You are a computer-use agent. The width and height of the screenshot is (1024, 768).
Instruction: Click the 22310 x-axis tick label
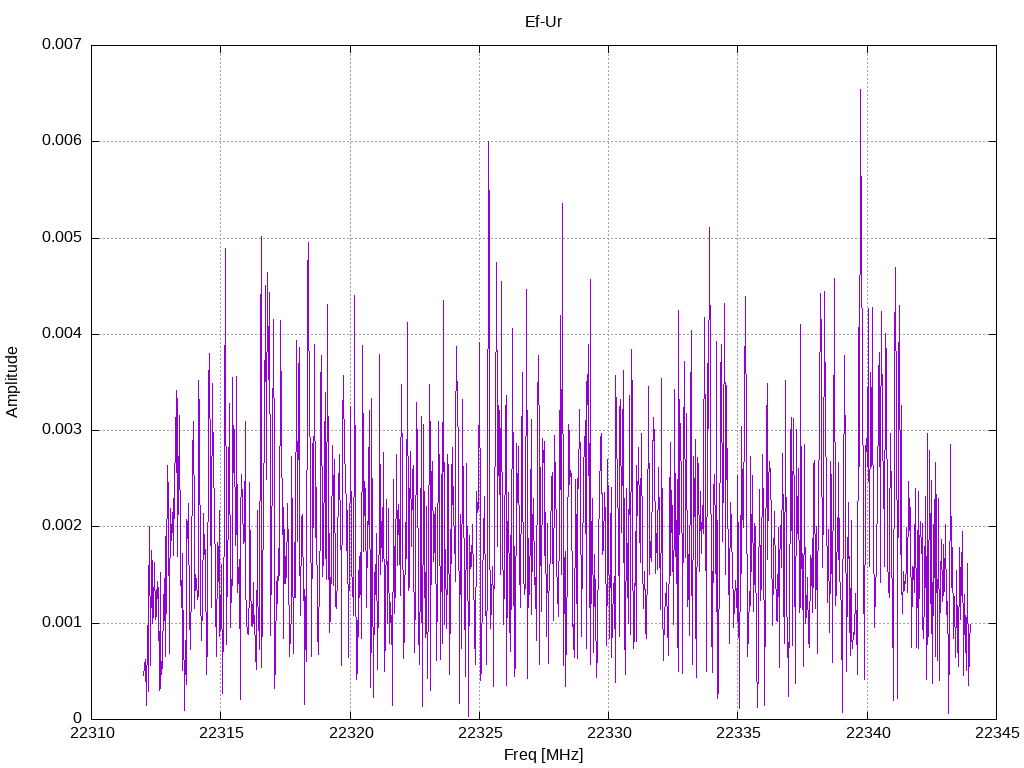coord(92,733)
